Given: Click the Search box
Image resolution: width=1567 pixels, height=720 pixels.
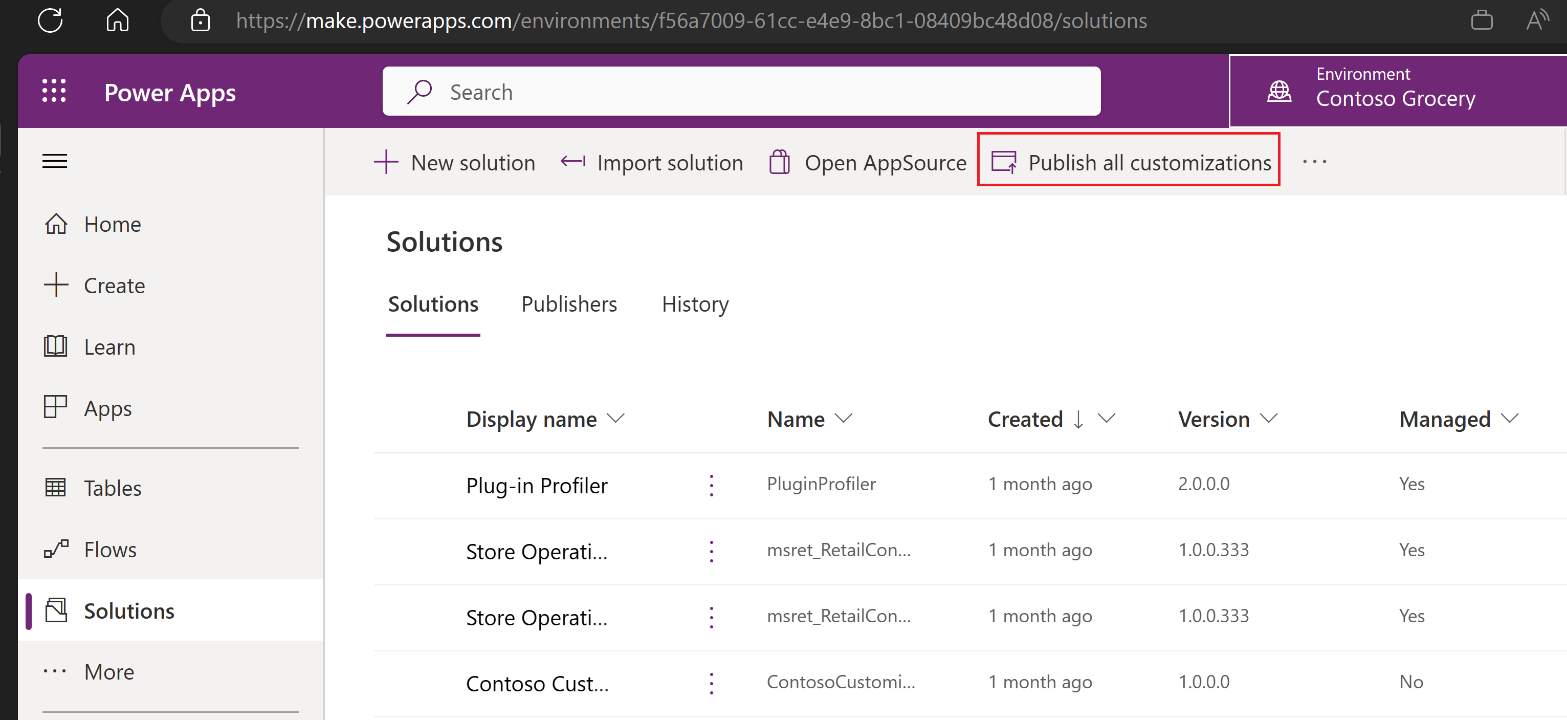Looking at the screenshot, I should tap(741, 92).
